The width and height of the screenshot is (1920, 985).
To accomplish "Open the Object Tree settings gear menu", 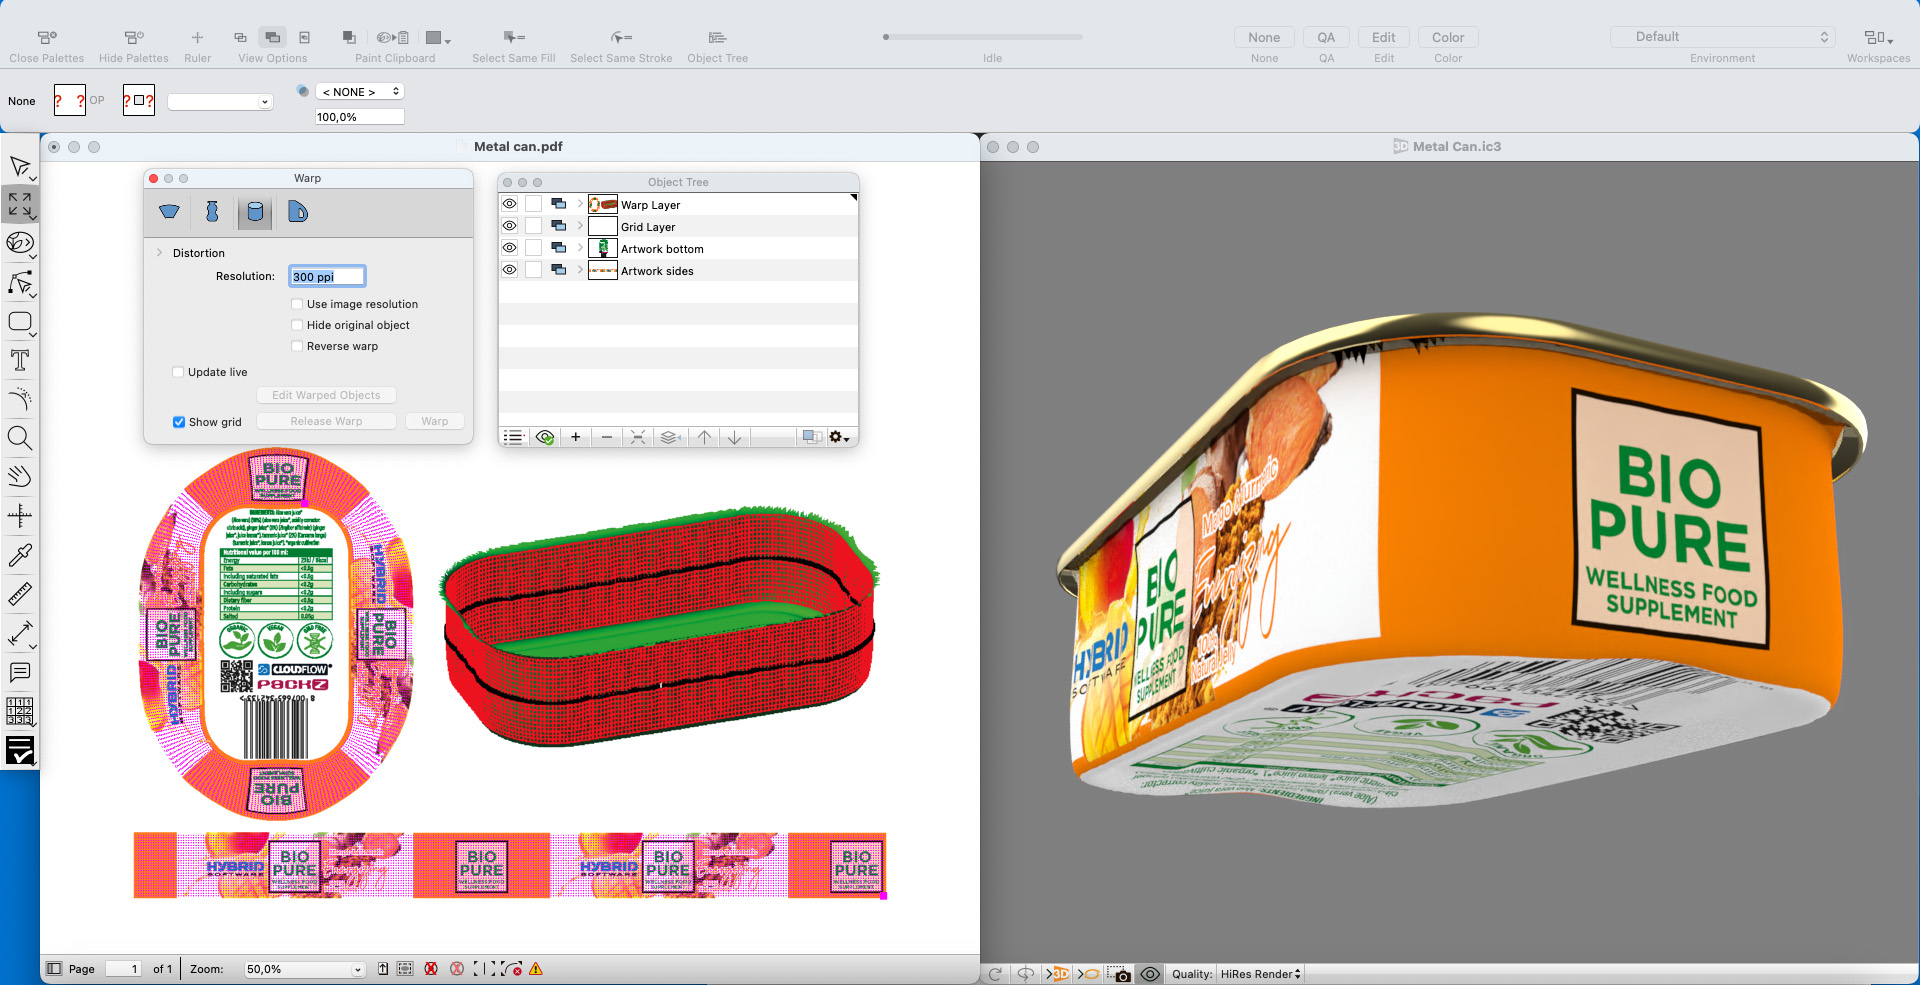I will coord(836,437).
